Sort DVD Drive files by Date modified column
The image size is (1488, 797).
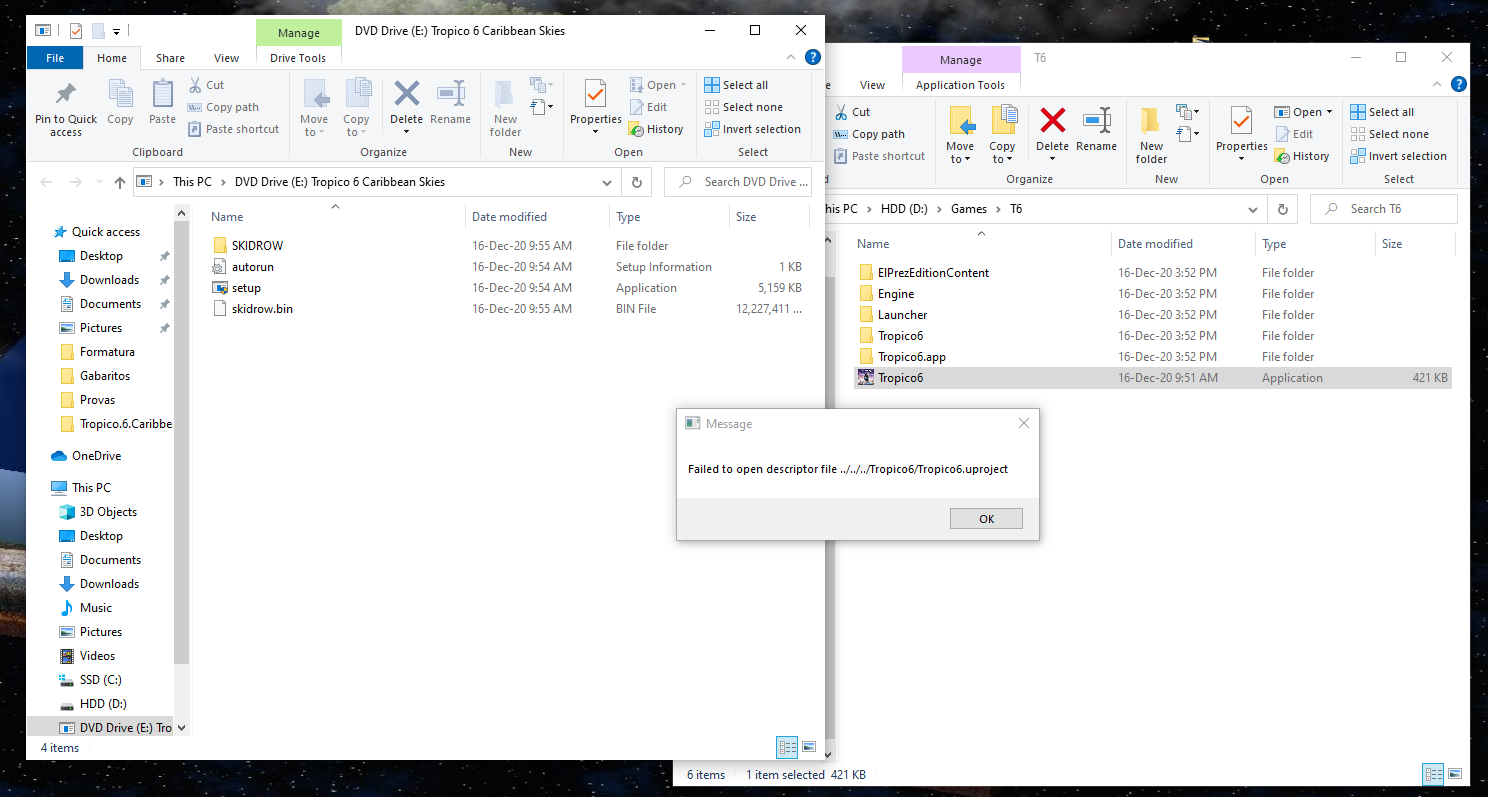pyautogui.click(x=537, y=217)
